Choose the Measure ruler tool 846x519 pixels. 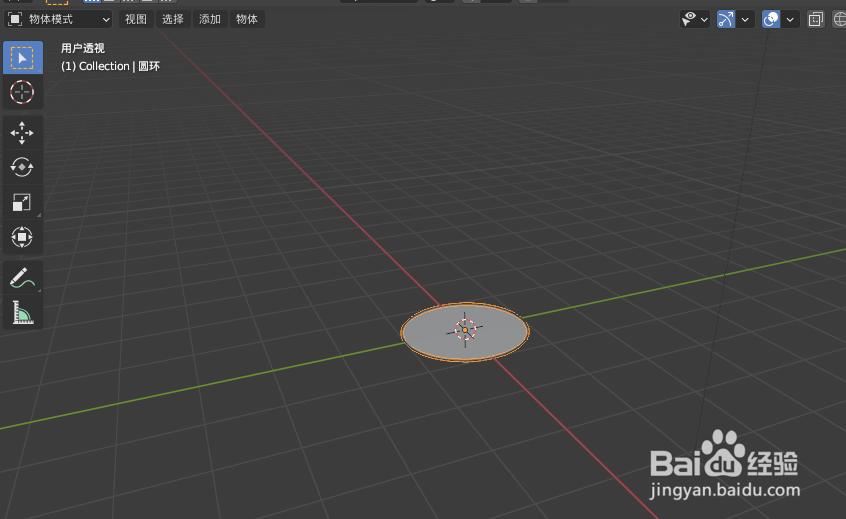pyautogui.click(x=22, y=312)
